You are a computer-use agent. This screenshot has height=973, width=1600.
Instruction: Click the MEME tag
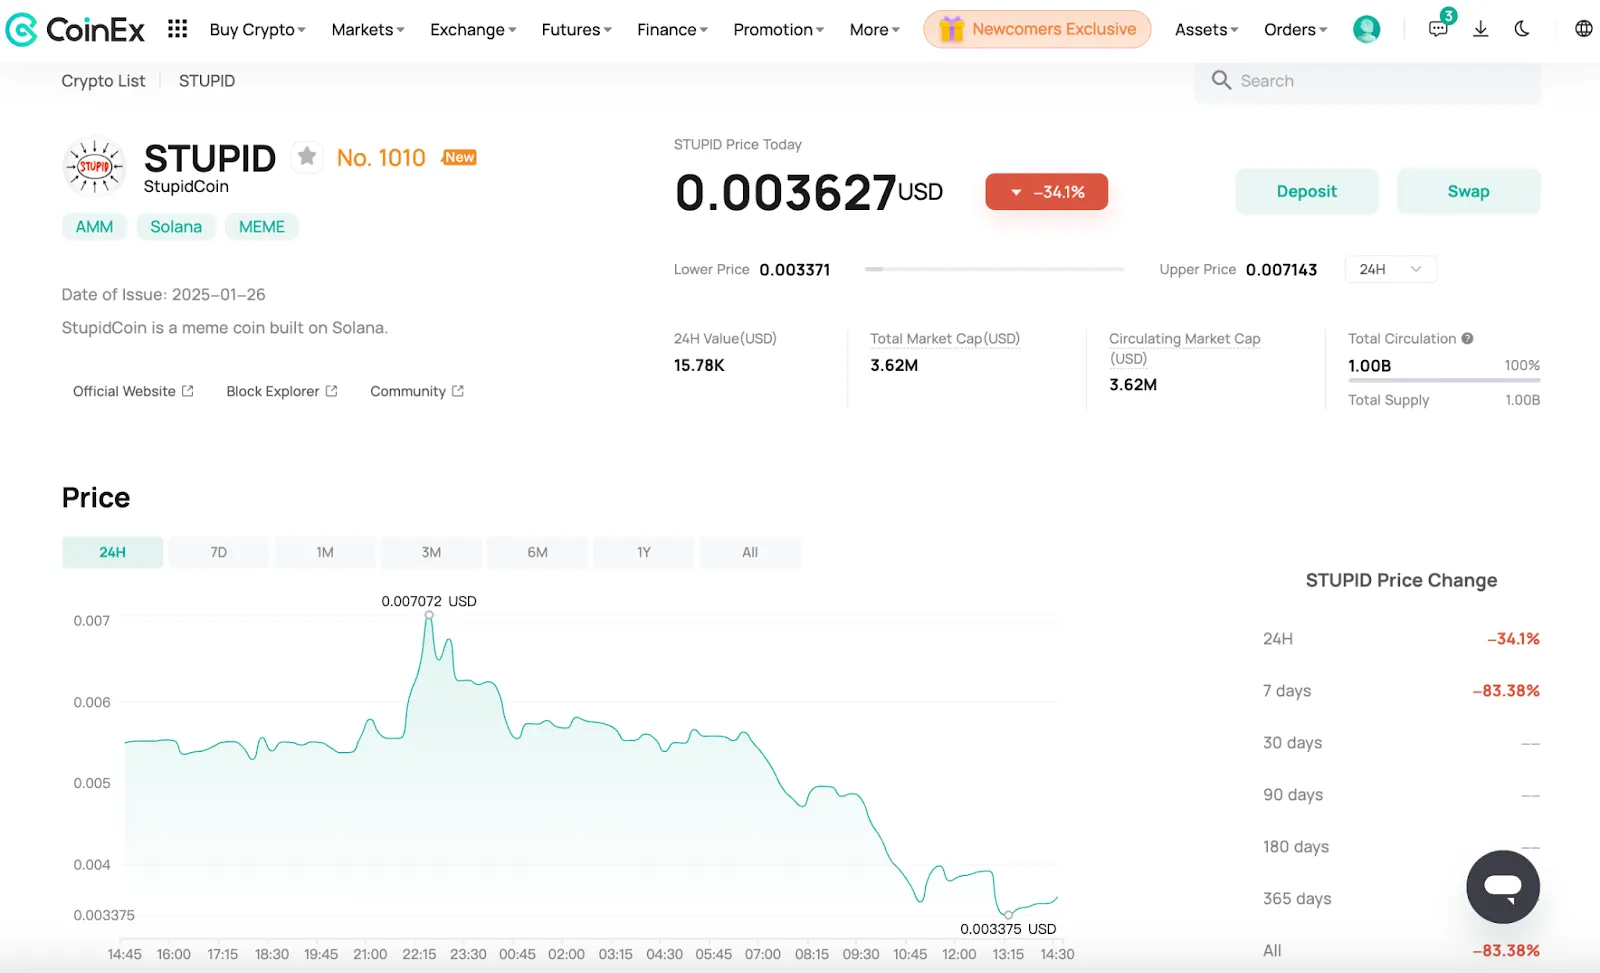click(262, 227)
